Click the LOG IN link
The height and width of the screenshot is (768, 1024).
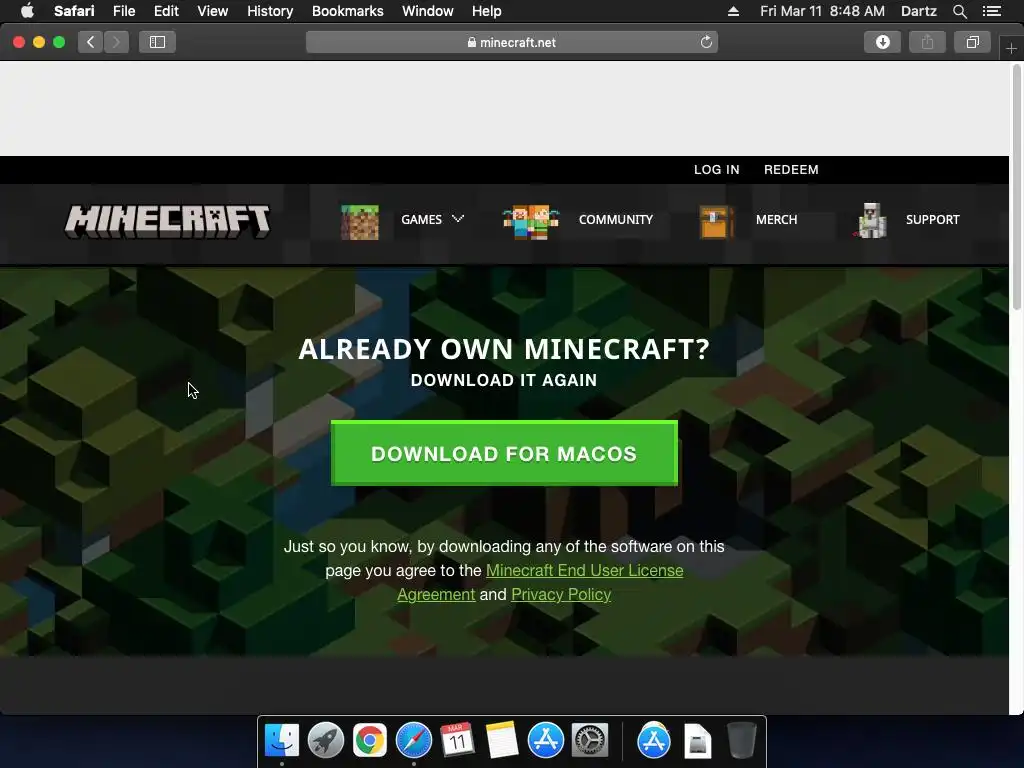click(716, 170)
